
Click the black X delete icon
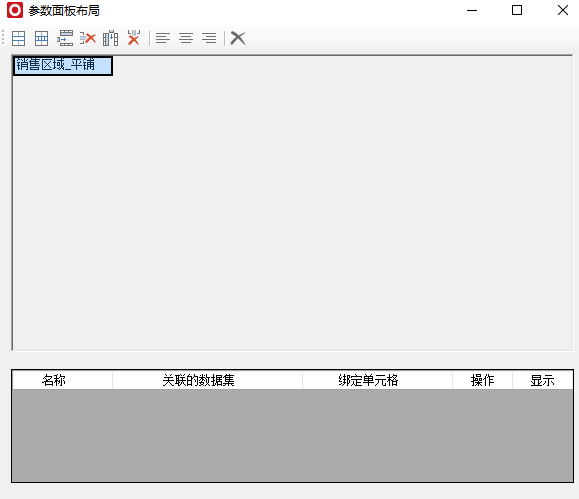point(238,38)
